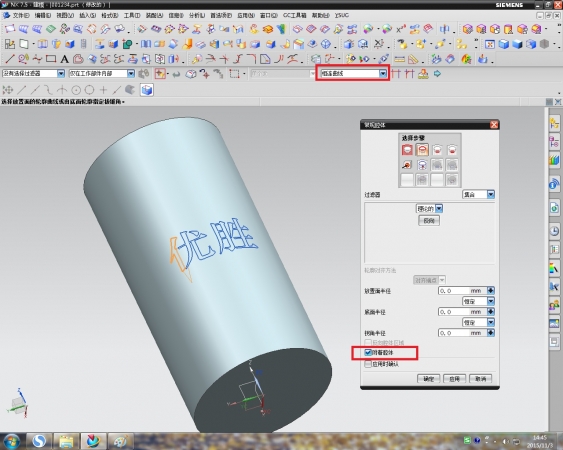The height and width of the screenshot is (450, 563).
Task: Open the Windows Start button
Action: [x=12, y=441]
